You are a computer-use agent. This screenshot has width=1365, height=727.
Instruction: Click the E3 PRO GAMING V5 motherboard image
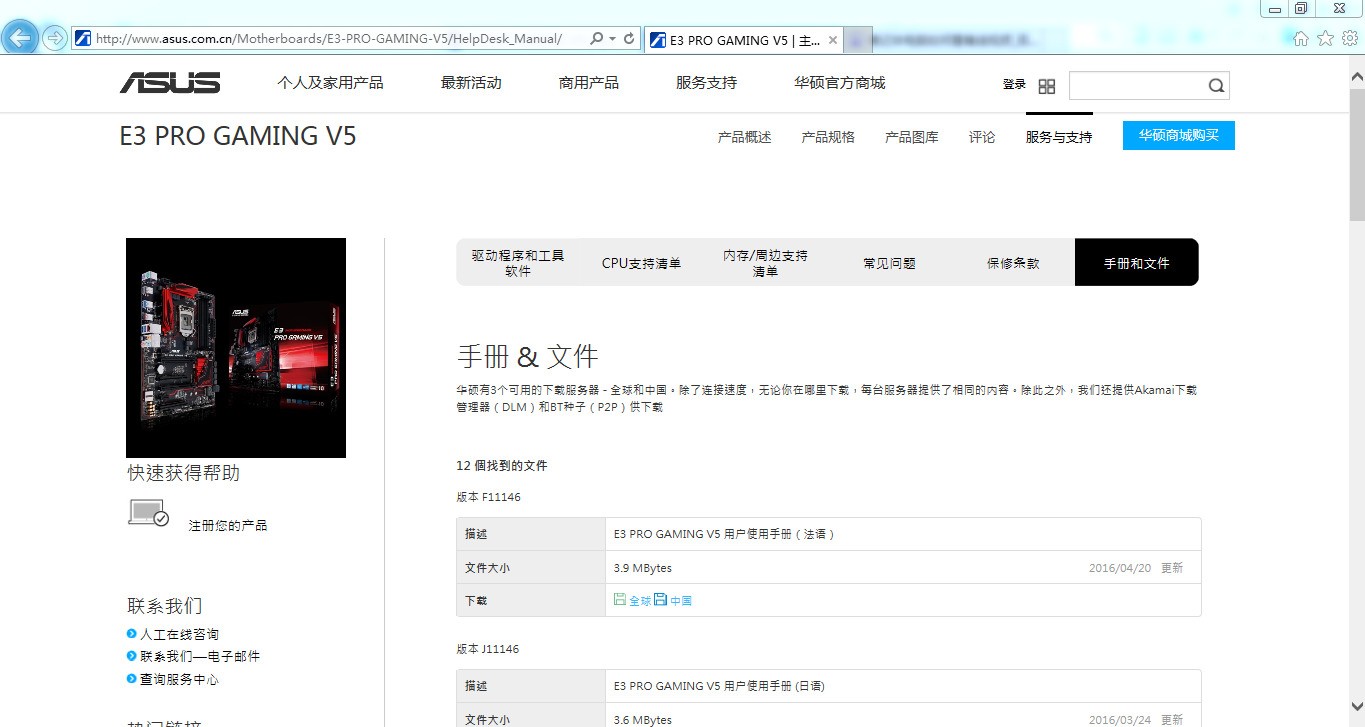[236, 348]
